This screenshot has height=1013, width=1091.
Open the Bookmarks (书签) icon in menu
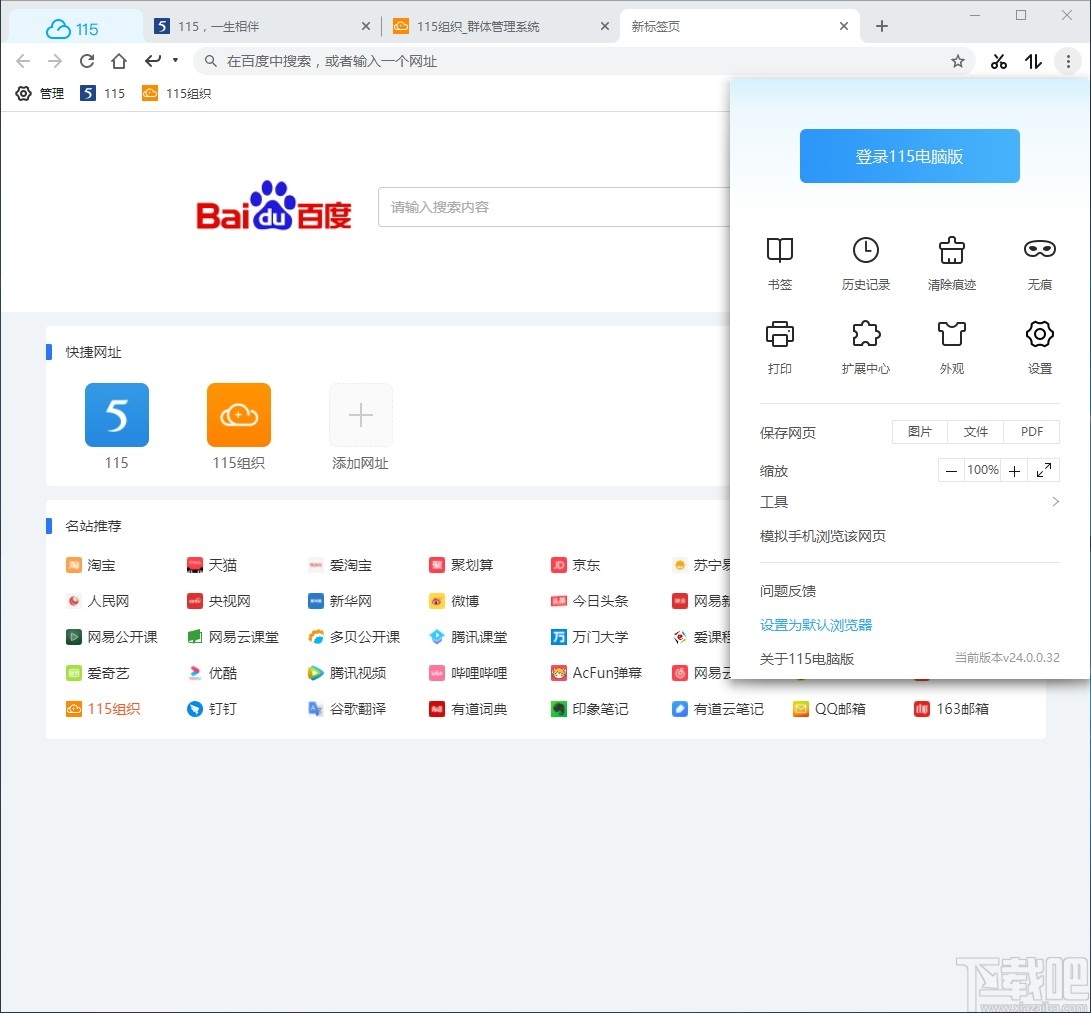tap(779, 250)
